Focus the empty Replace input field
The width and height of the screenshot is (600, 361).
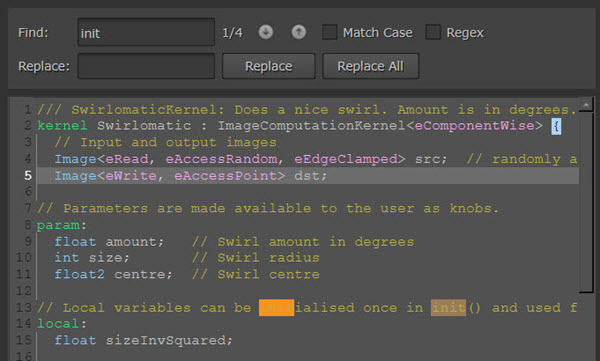[146, 66]
